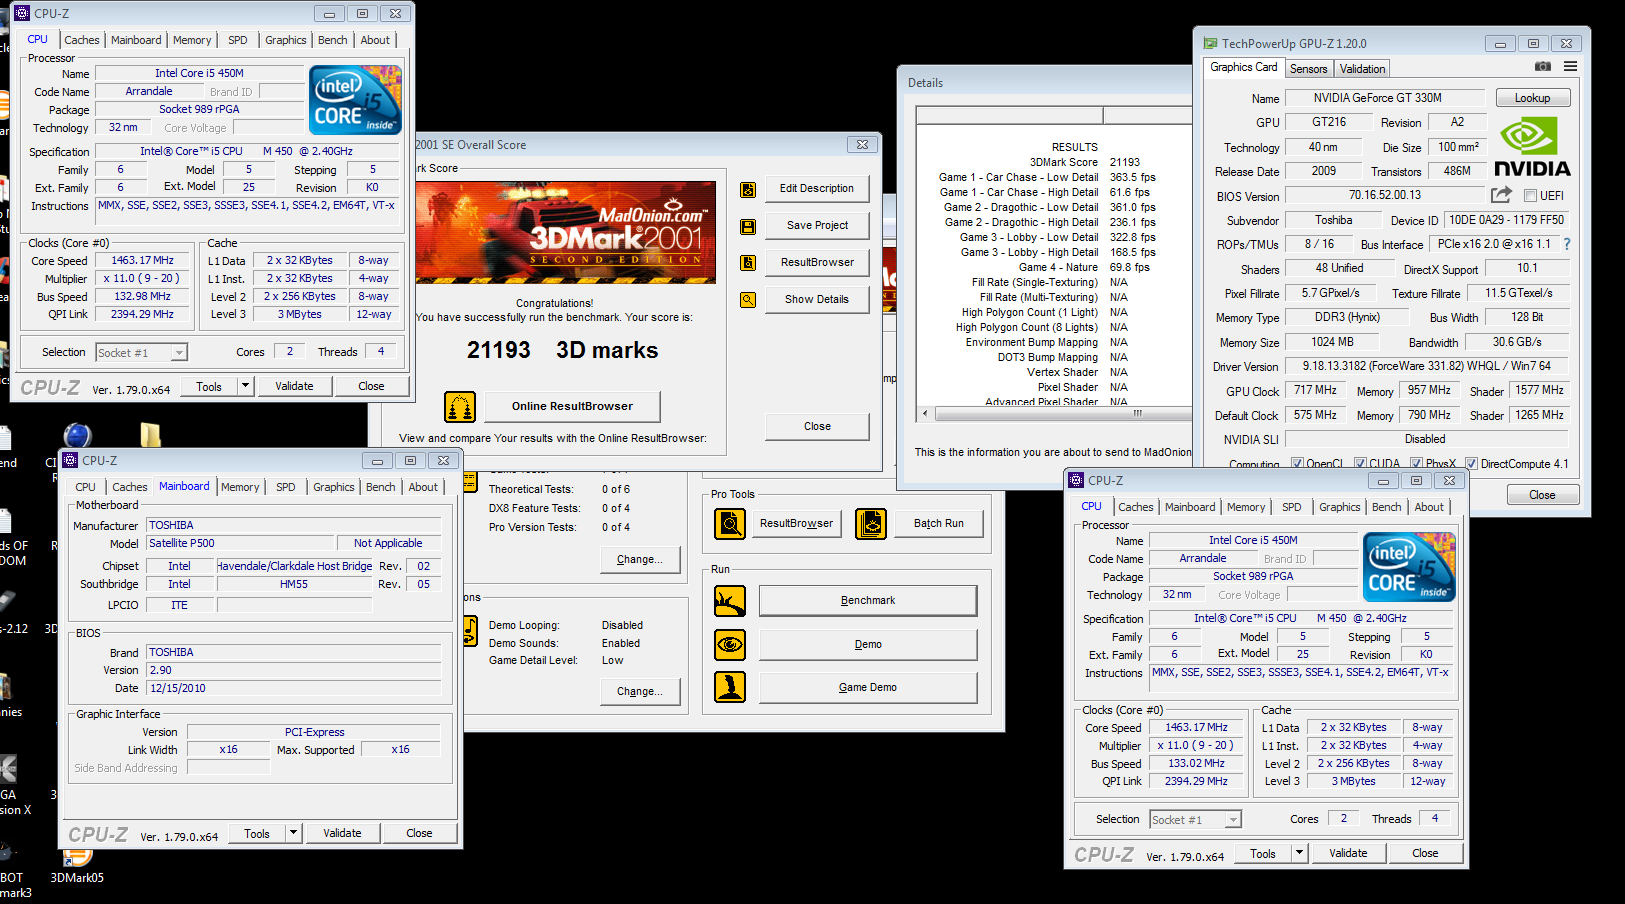Click Close button of GPU-Z window
The width and height of the screenshot is (1625, 904).
point(1542,495)
